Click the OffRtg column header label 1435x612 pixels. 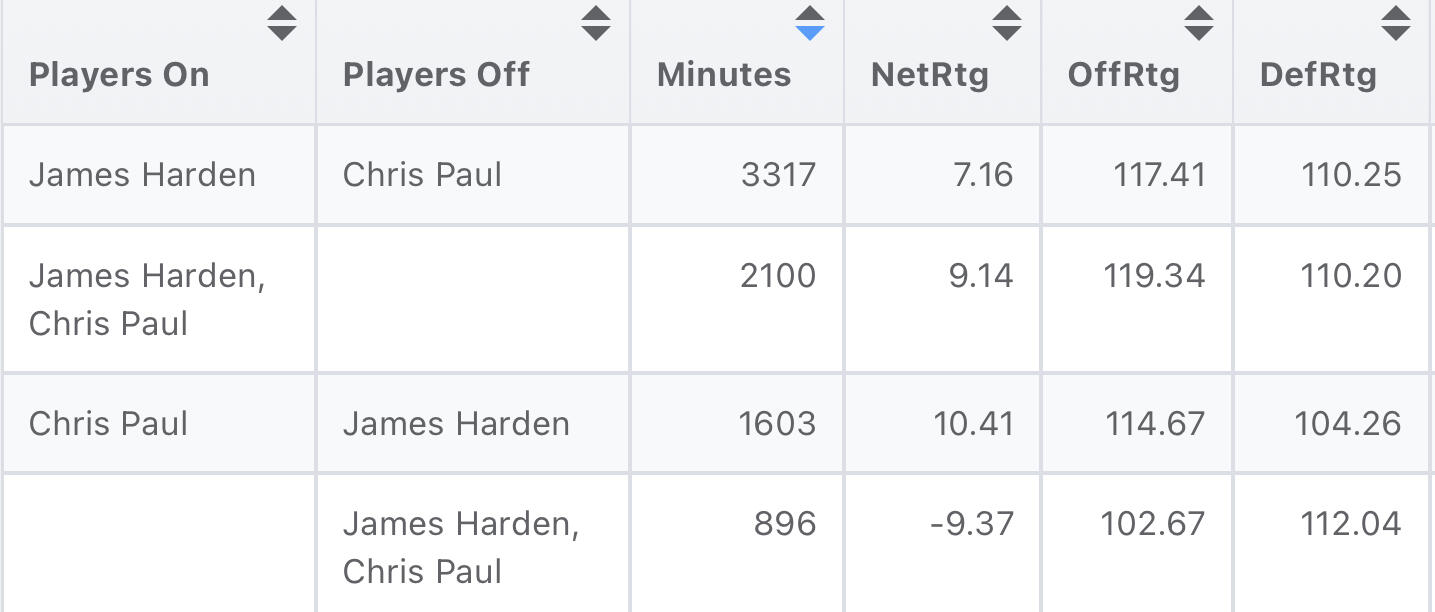1123,75
